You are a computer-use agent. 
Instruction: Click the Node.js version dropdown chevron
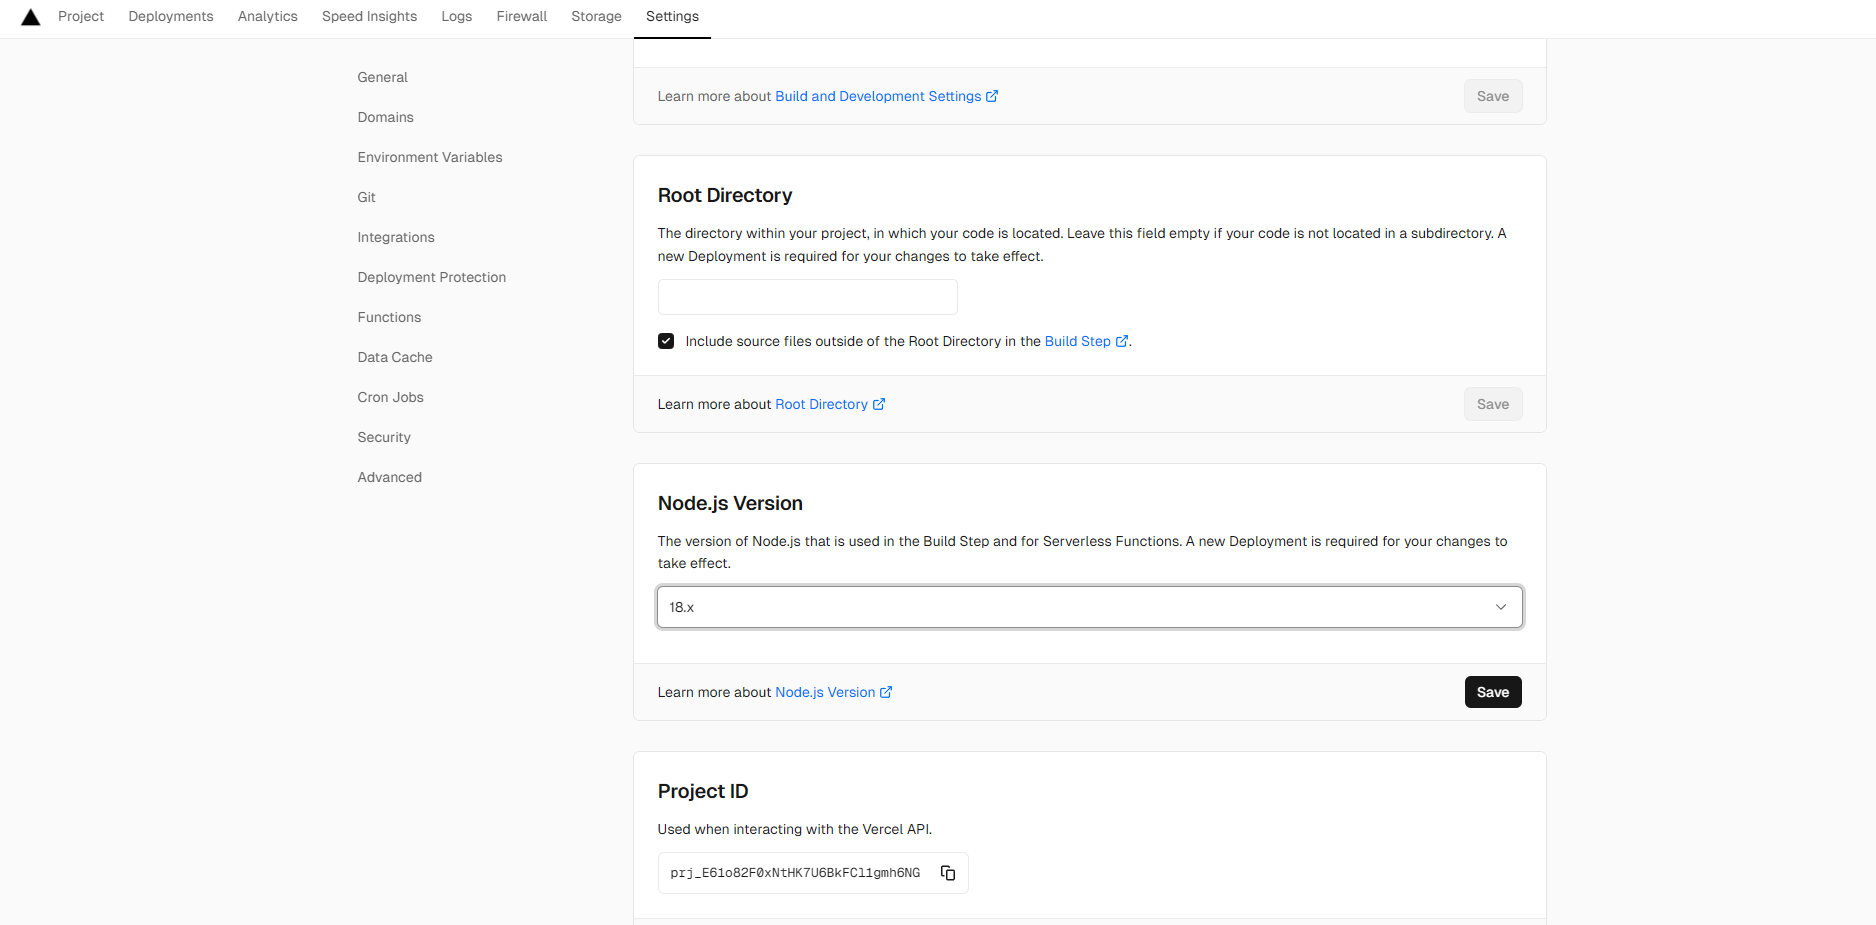click(1500, 607)
